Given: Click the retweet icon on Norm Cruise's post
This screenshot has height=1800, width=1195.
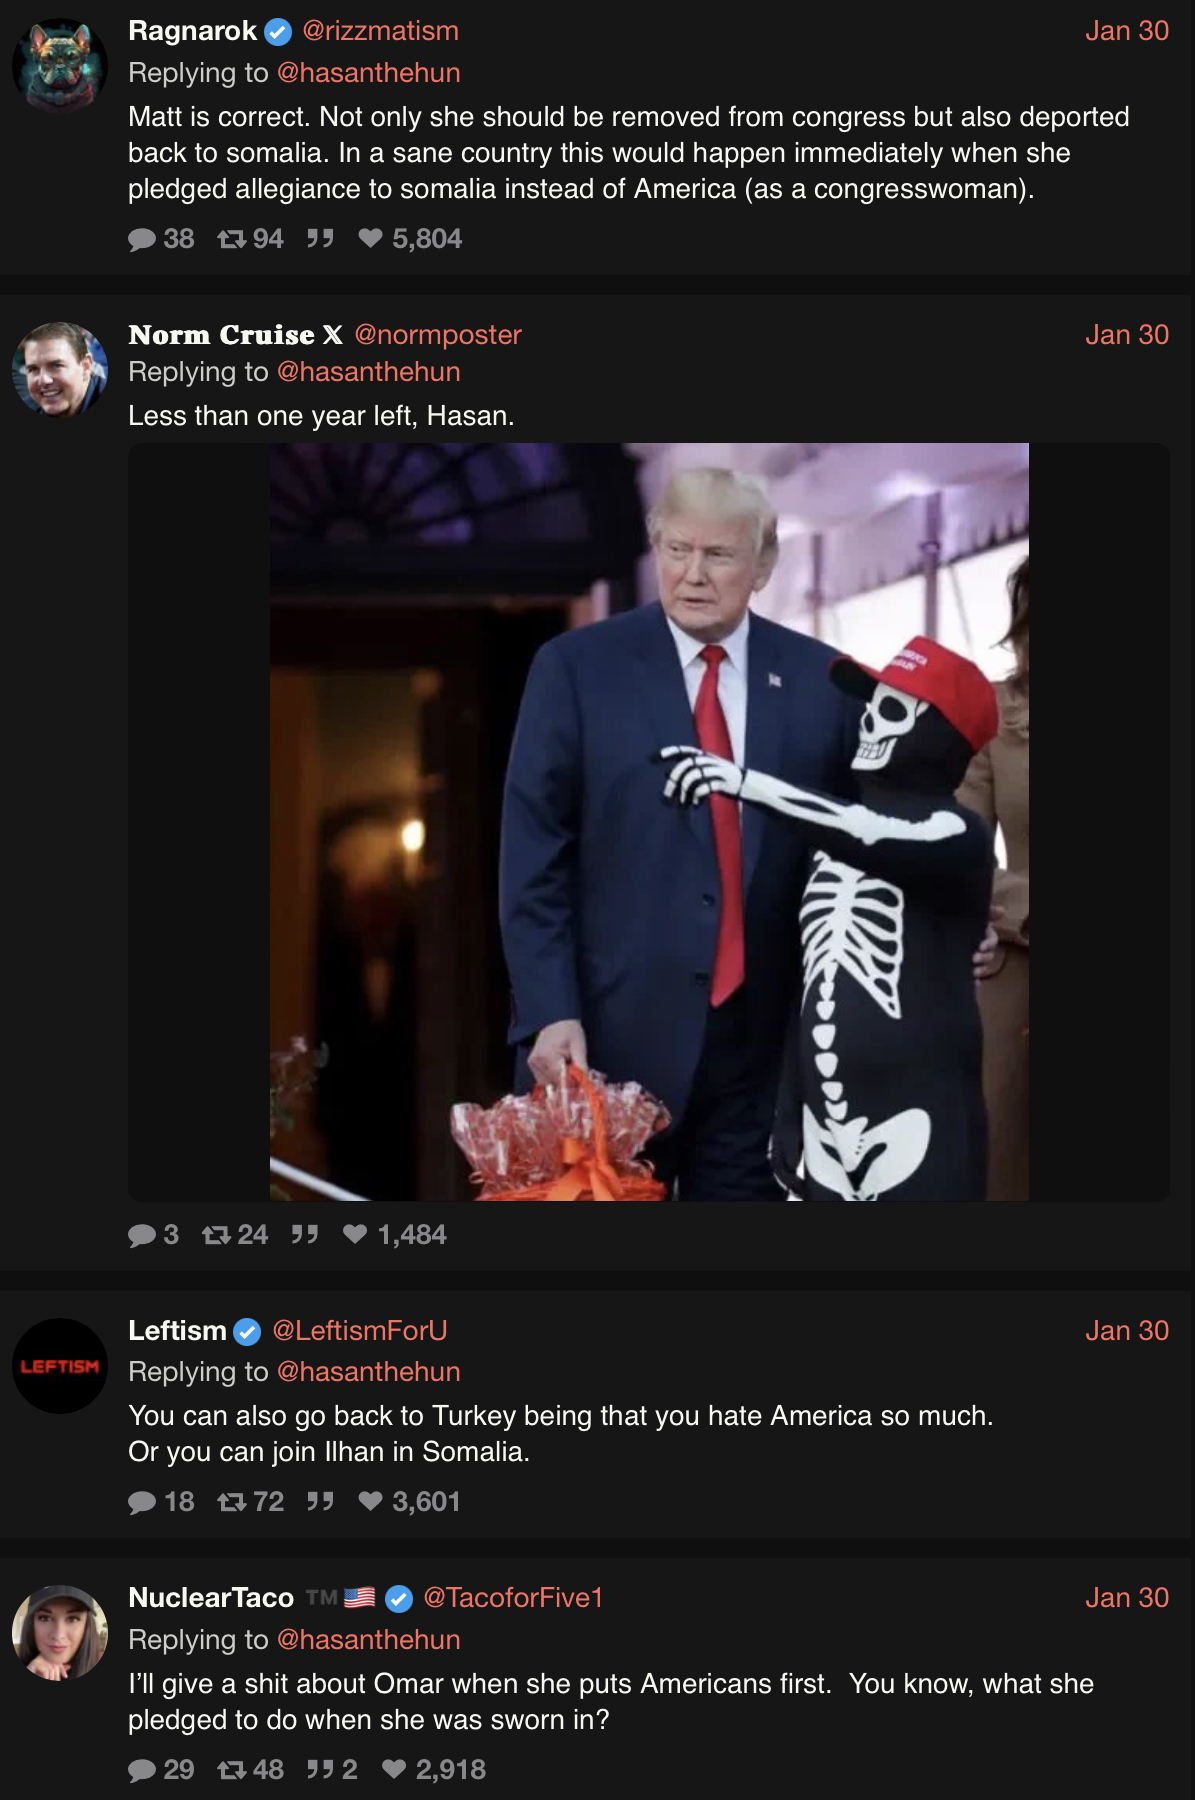Looking at the screenshot, I should 217,1235.
